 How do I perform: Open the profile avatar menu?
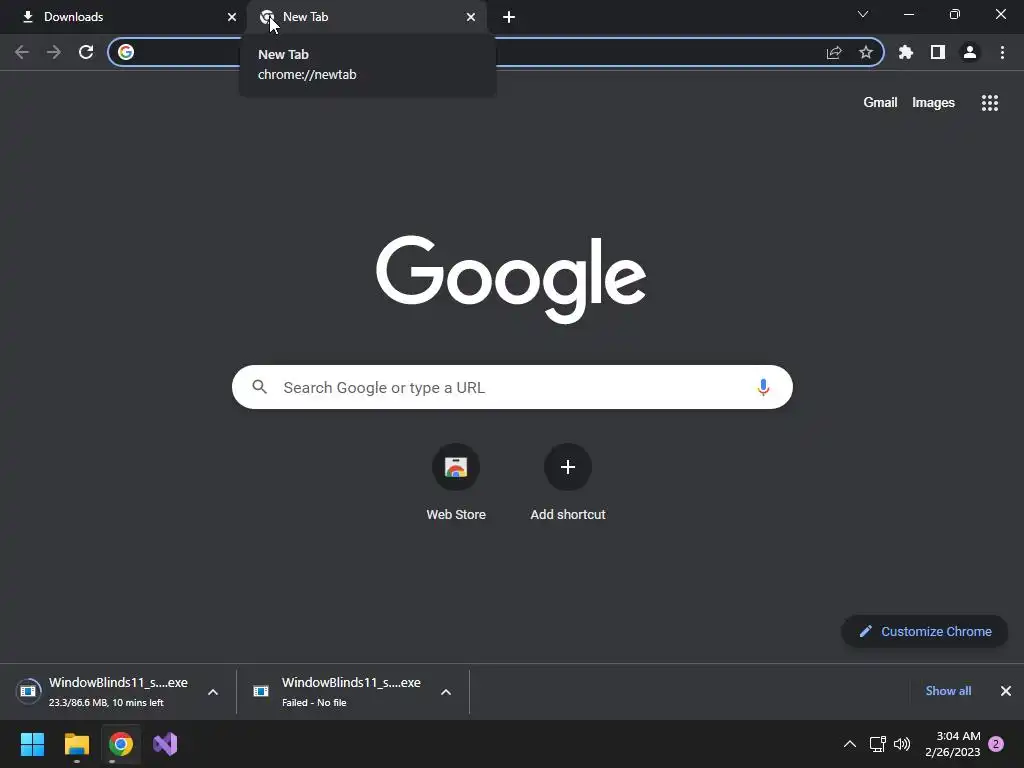coord(970,52)
